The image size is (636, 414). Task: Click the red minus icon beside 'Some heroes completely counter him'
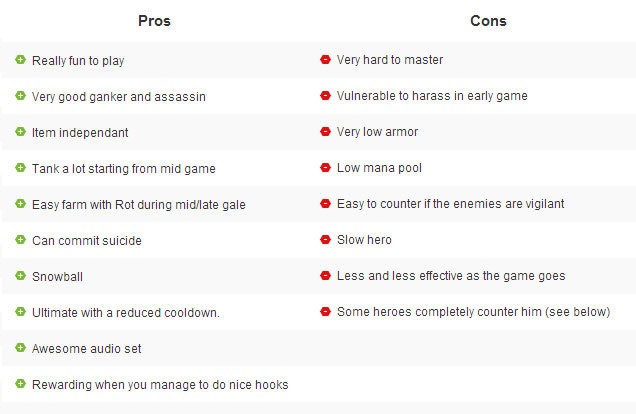(x=325, y=312)
